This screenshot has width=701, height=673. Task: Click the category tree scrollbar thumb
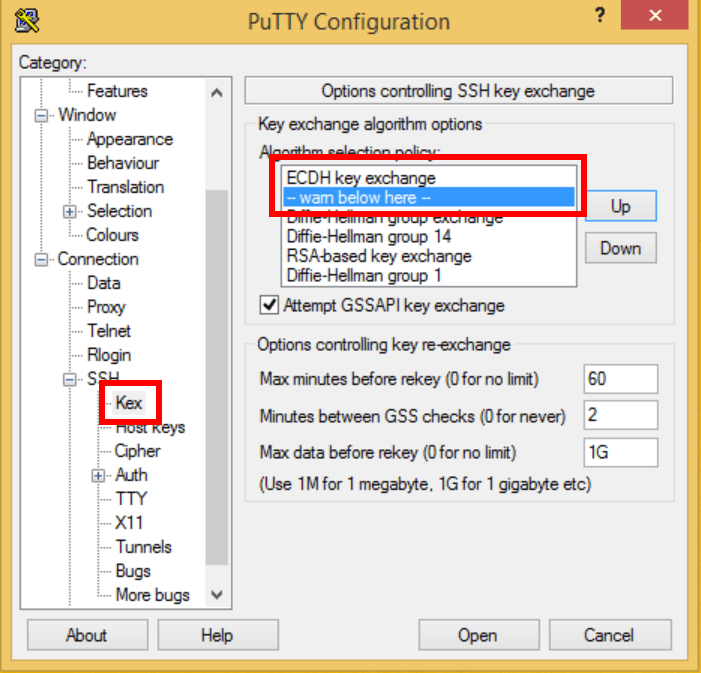[217, 378]
